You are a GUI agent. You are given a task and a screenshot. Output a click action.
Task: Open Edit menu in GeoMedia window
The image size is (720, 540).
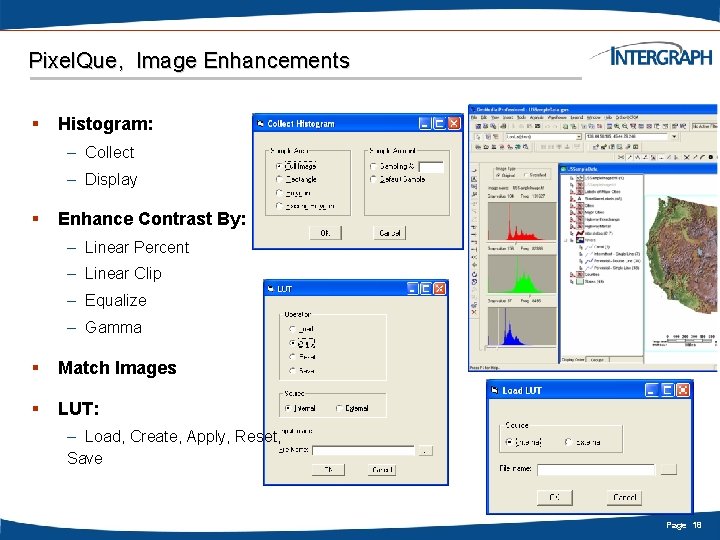pyautogui.click(x=484, y=118)
